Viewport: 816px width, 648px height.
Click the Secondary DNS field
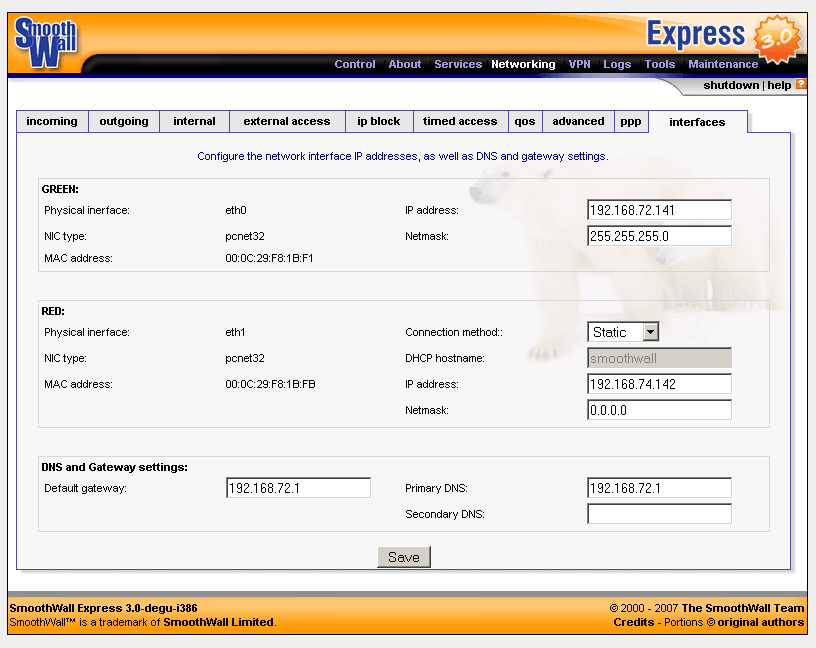tap(659, 514)
